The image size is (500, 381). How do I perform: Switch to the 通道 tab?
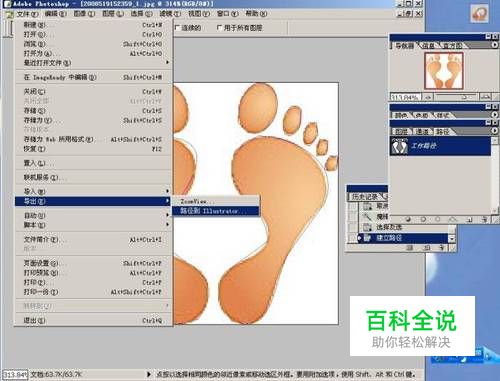422,132
